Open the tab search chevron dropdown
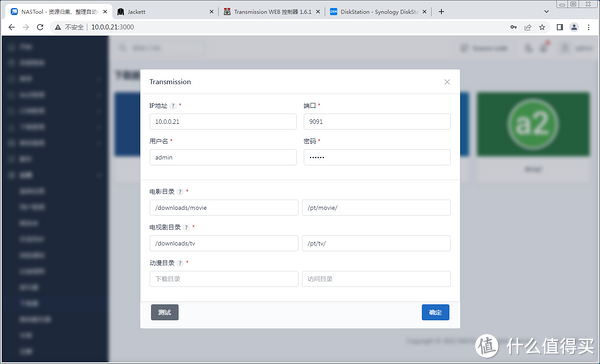Viewport: 600px width, 364px height. tap(546, 12)
